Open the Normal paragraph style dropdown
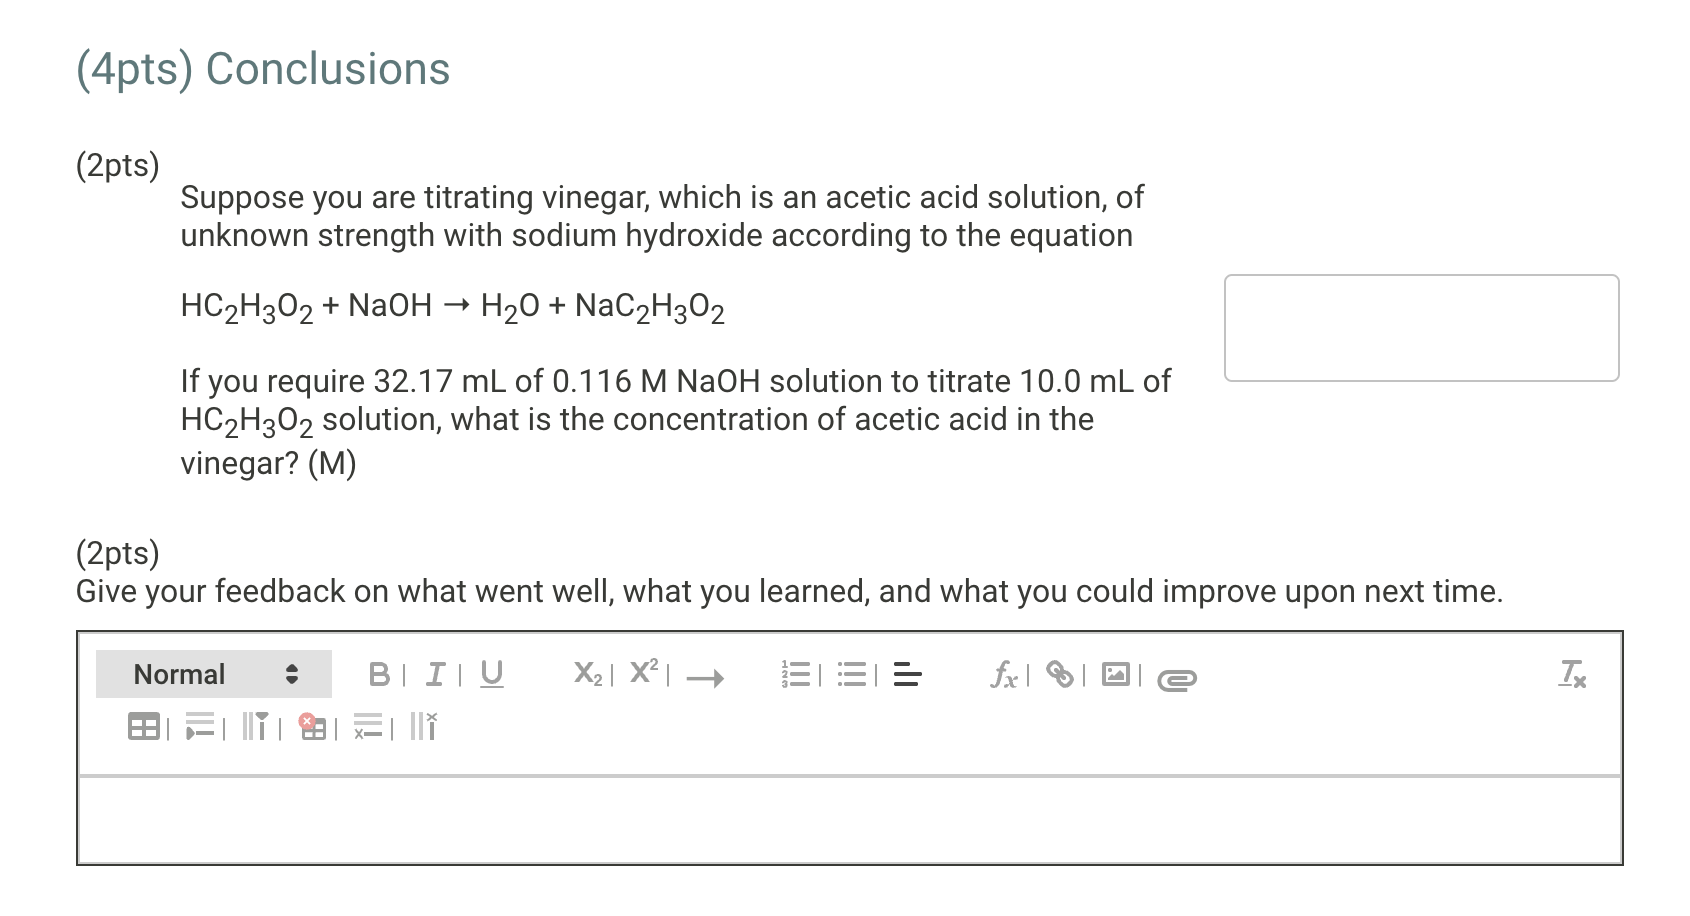The width and height of the screenshot is (1690, 916). tap(212, 674)
